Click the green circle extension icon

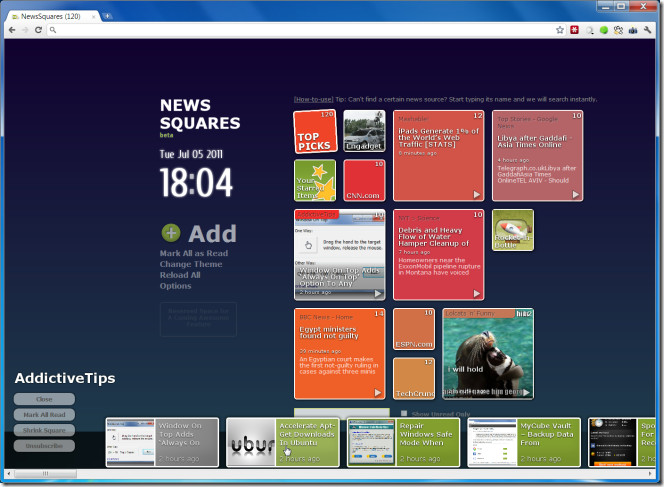click(x=604, y=30)
